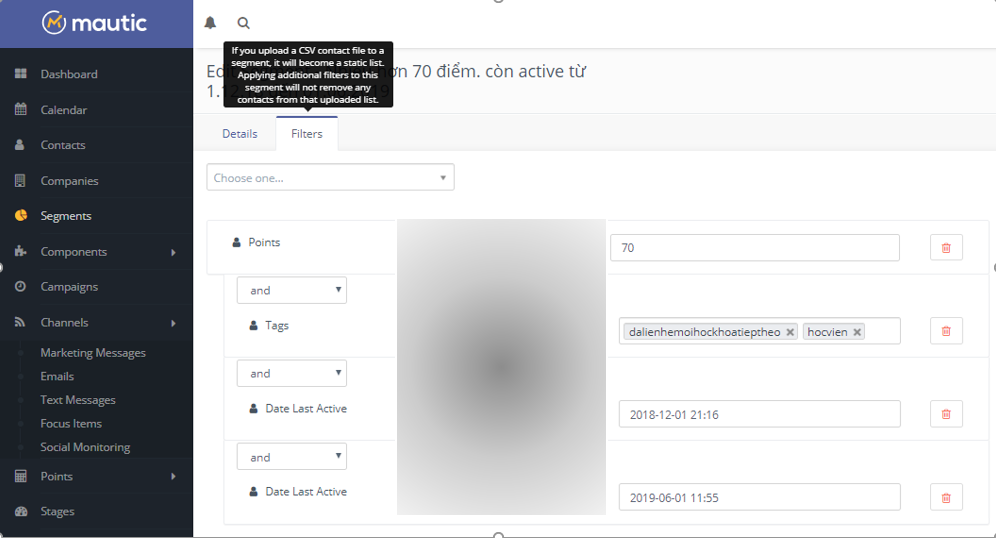The width and height of the screenshot is (996, 538).
Task: Open the Emails channel link
Action: [57, 376]
